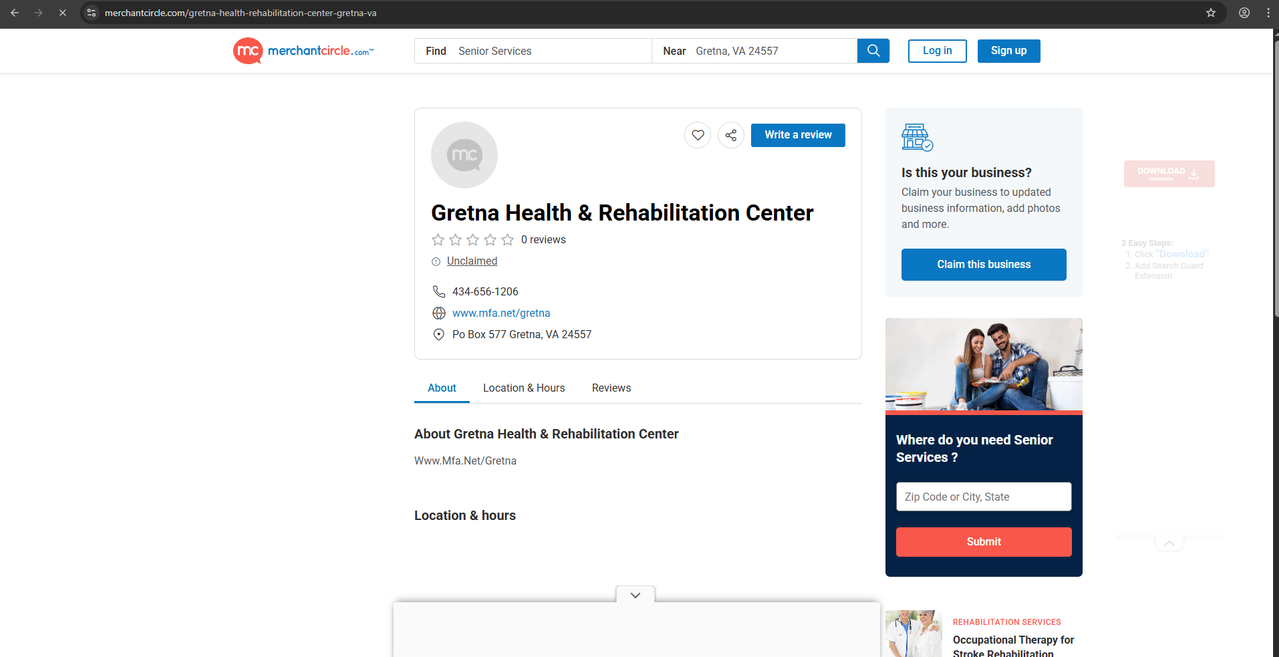1279x657 pixels.
Task: Open site information icon in the address bar
Action: [91, 13]
